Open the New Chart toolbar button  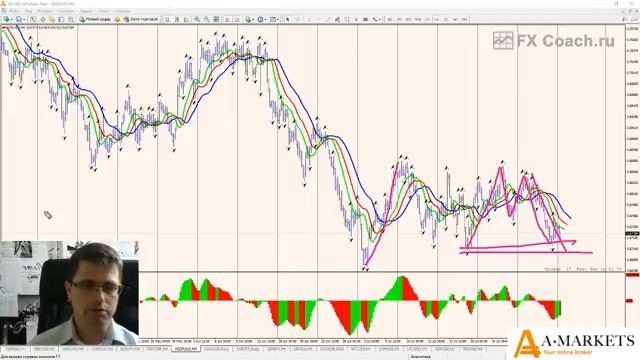(7, 19)
